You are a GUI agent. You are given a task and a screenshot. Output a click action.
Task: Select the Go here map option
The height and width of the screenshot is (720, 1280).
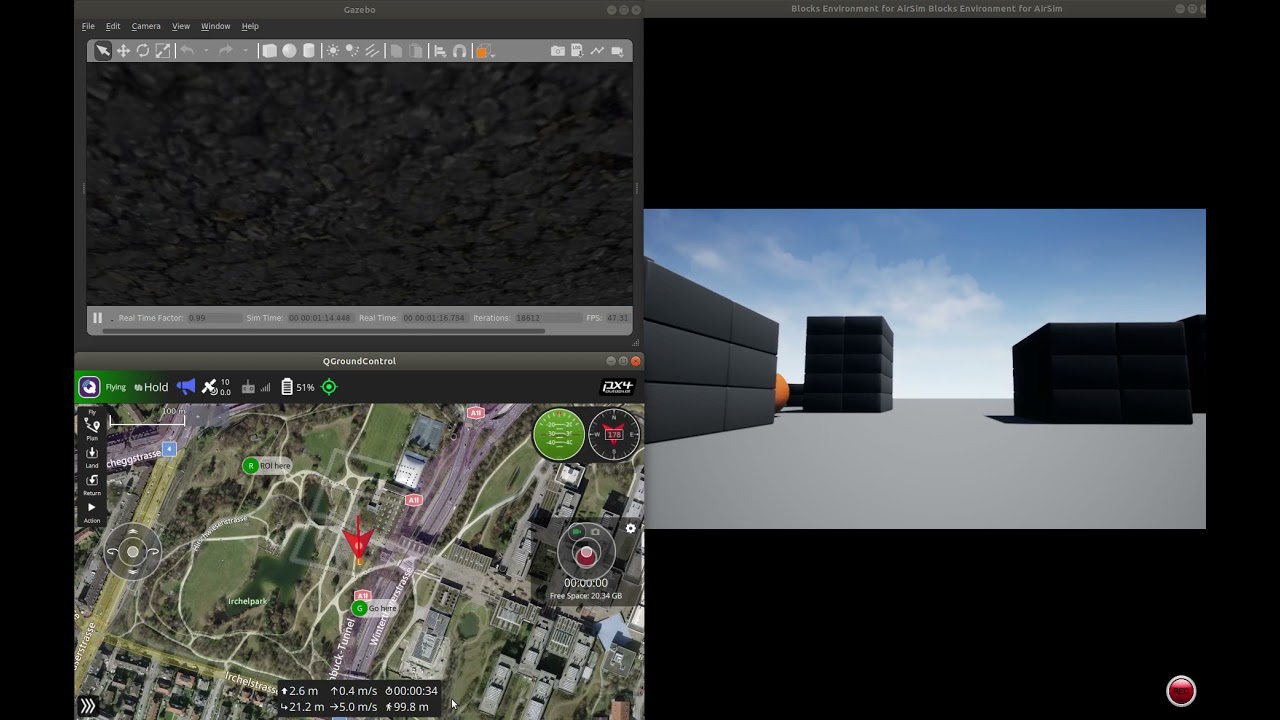pyautogui.click(x=375, y=608)
